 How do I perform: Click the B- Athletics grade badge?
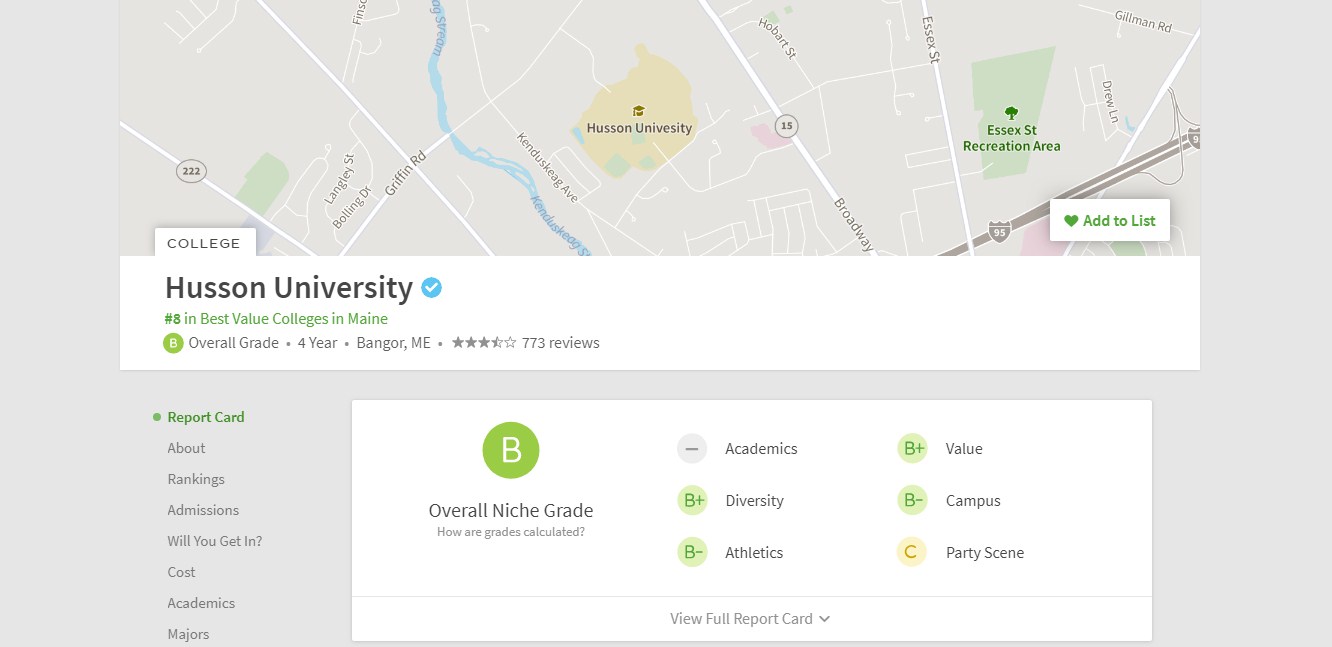(x=692, y=553)
